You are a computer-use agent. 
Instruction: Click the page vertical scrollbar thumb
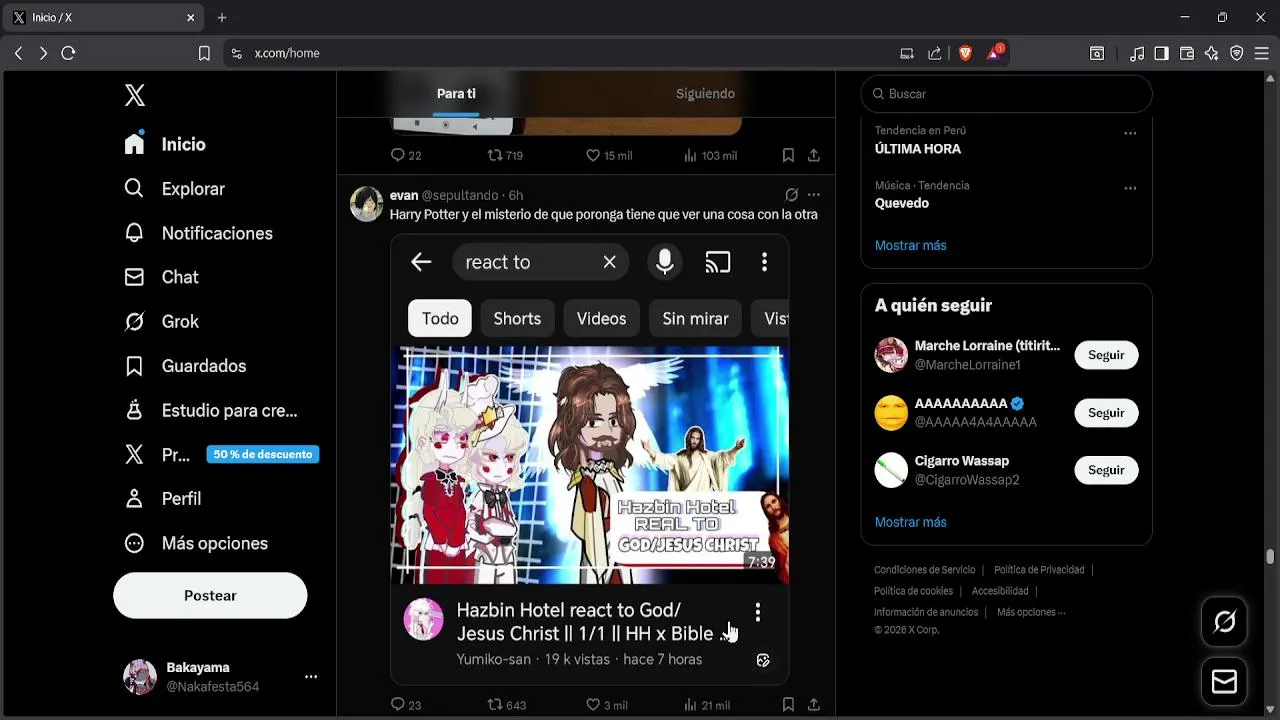tap(1270, 557)
